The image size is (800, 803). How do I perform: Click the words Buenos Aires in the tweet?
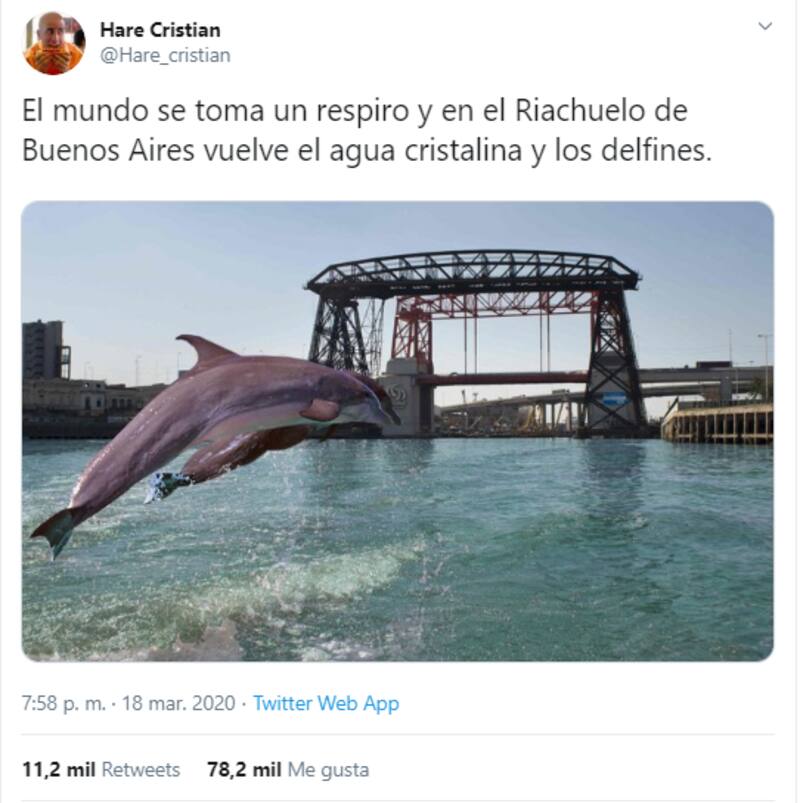point(108,150)
